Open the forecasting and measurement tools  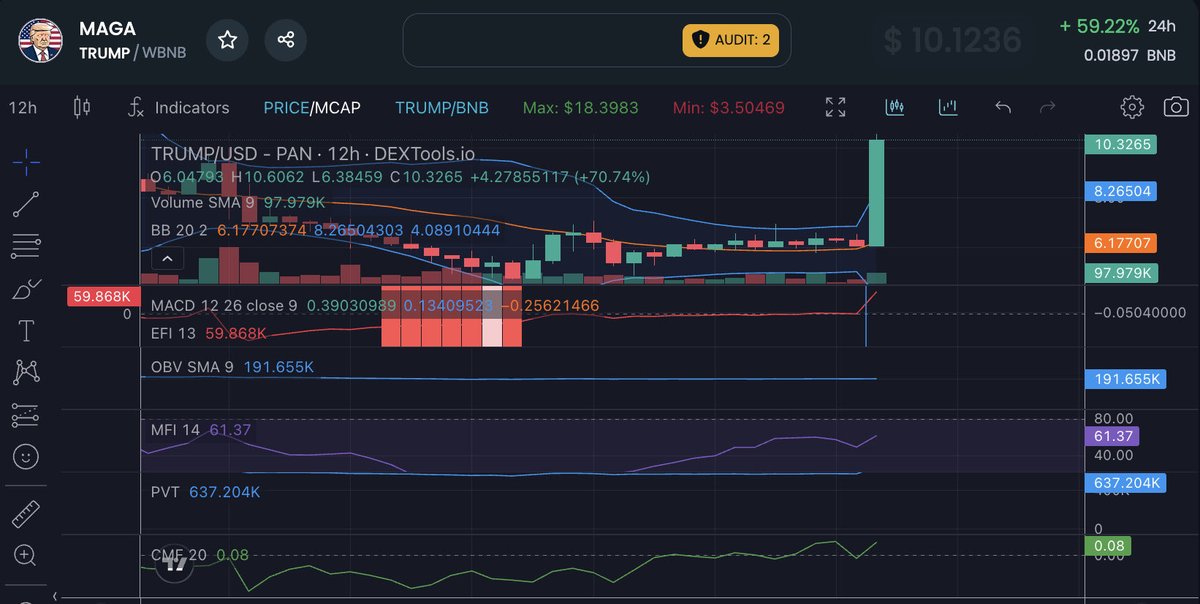click(26, 414)
